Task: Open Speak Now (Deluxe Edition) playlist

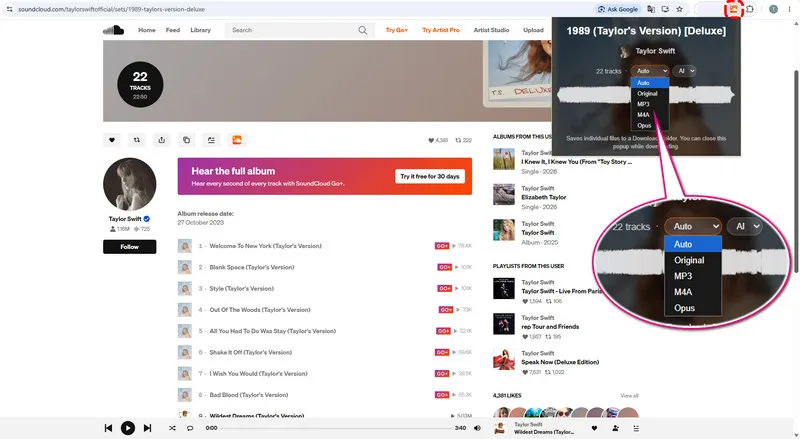Action: [560, 362]
